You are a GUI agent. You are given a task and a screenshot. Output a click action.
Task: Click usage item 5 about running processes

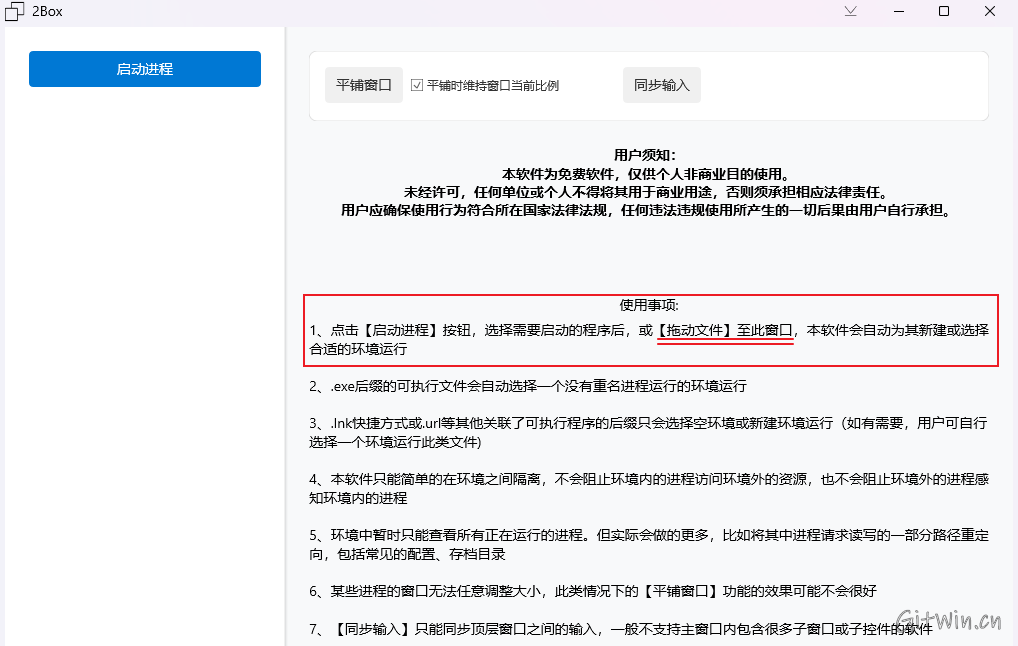648,544
